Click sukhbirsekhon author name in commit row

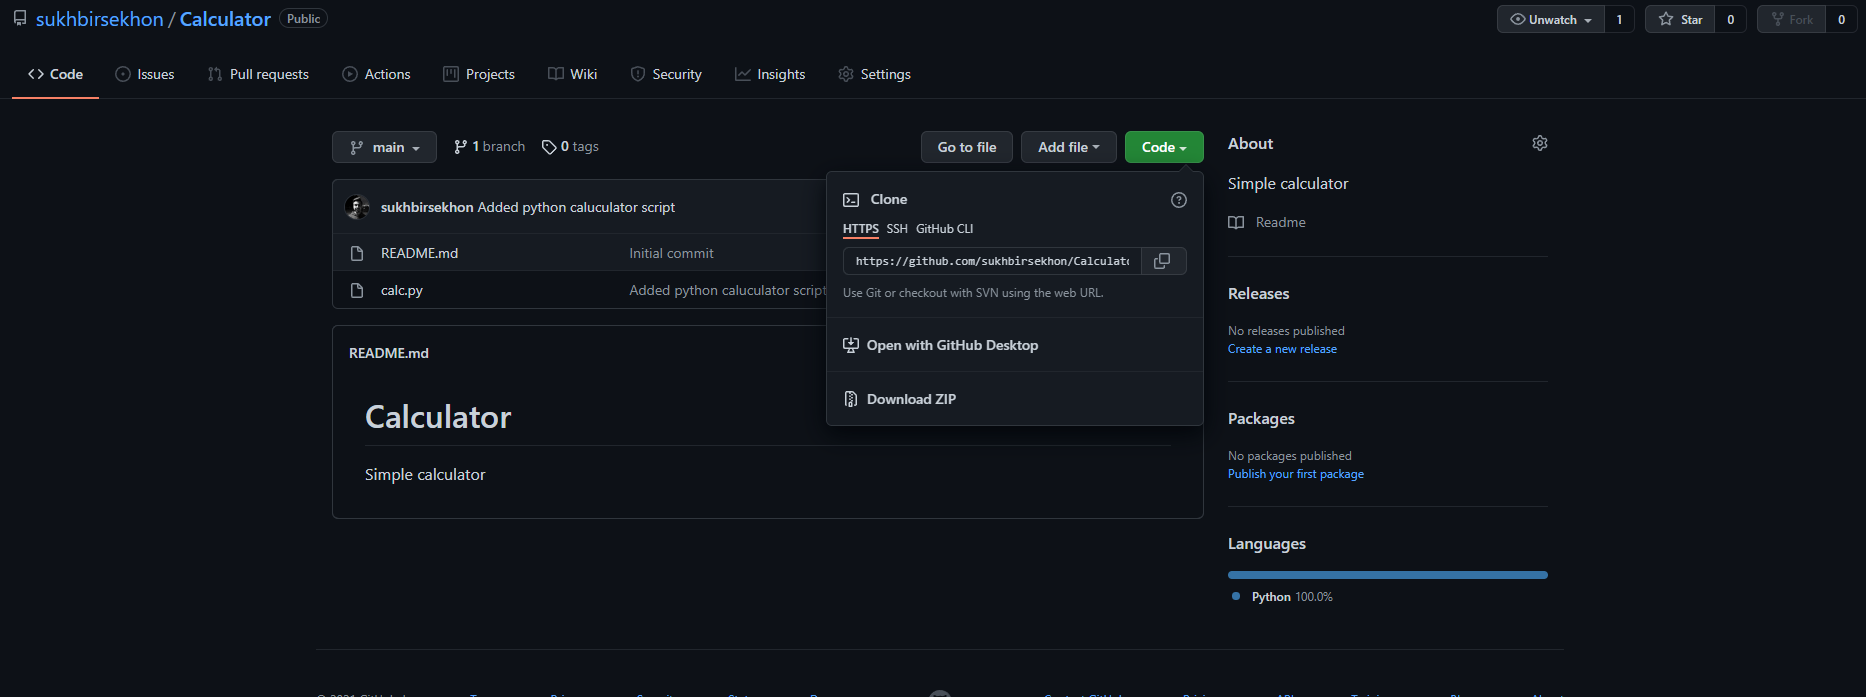427,207
